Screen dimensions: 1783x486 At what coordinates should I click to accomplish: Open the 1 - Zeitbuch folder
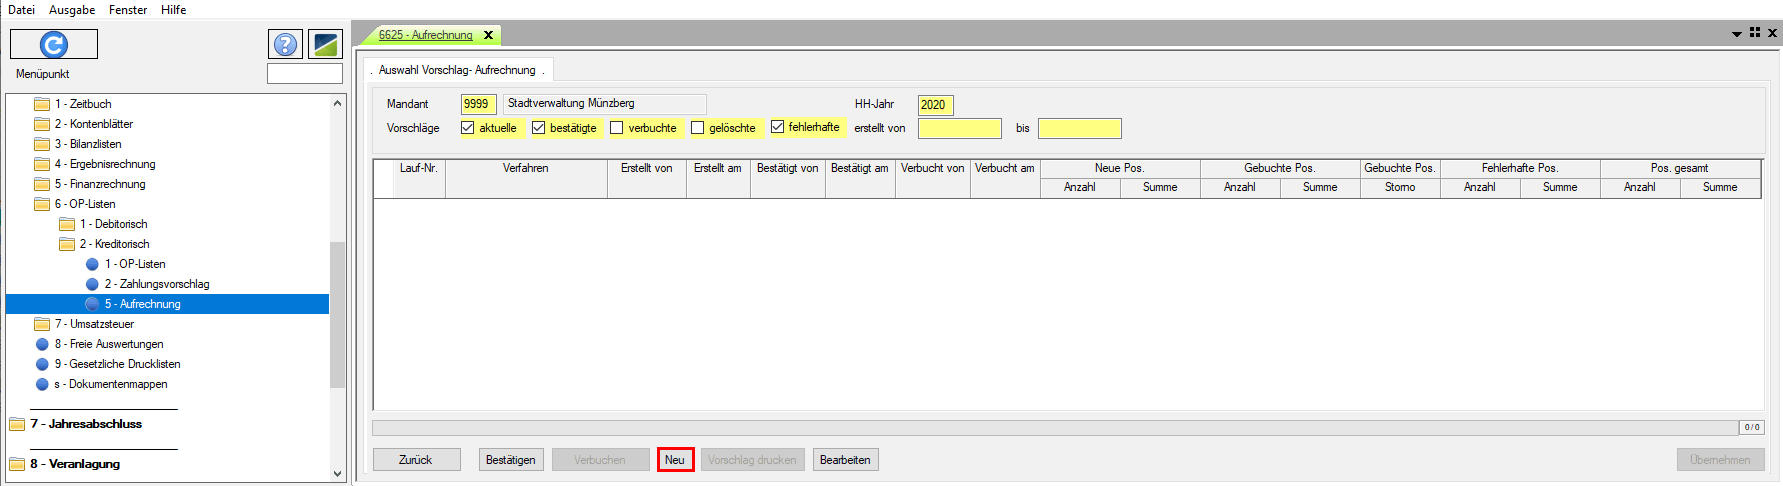point(83,104)
